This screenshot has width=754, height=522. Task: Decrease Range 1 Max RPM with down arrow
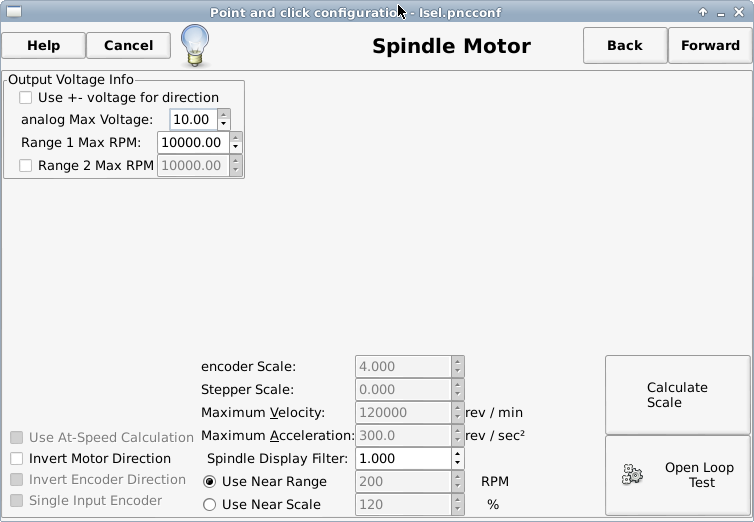click(x=236, y=148)
